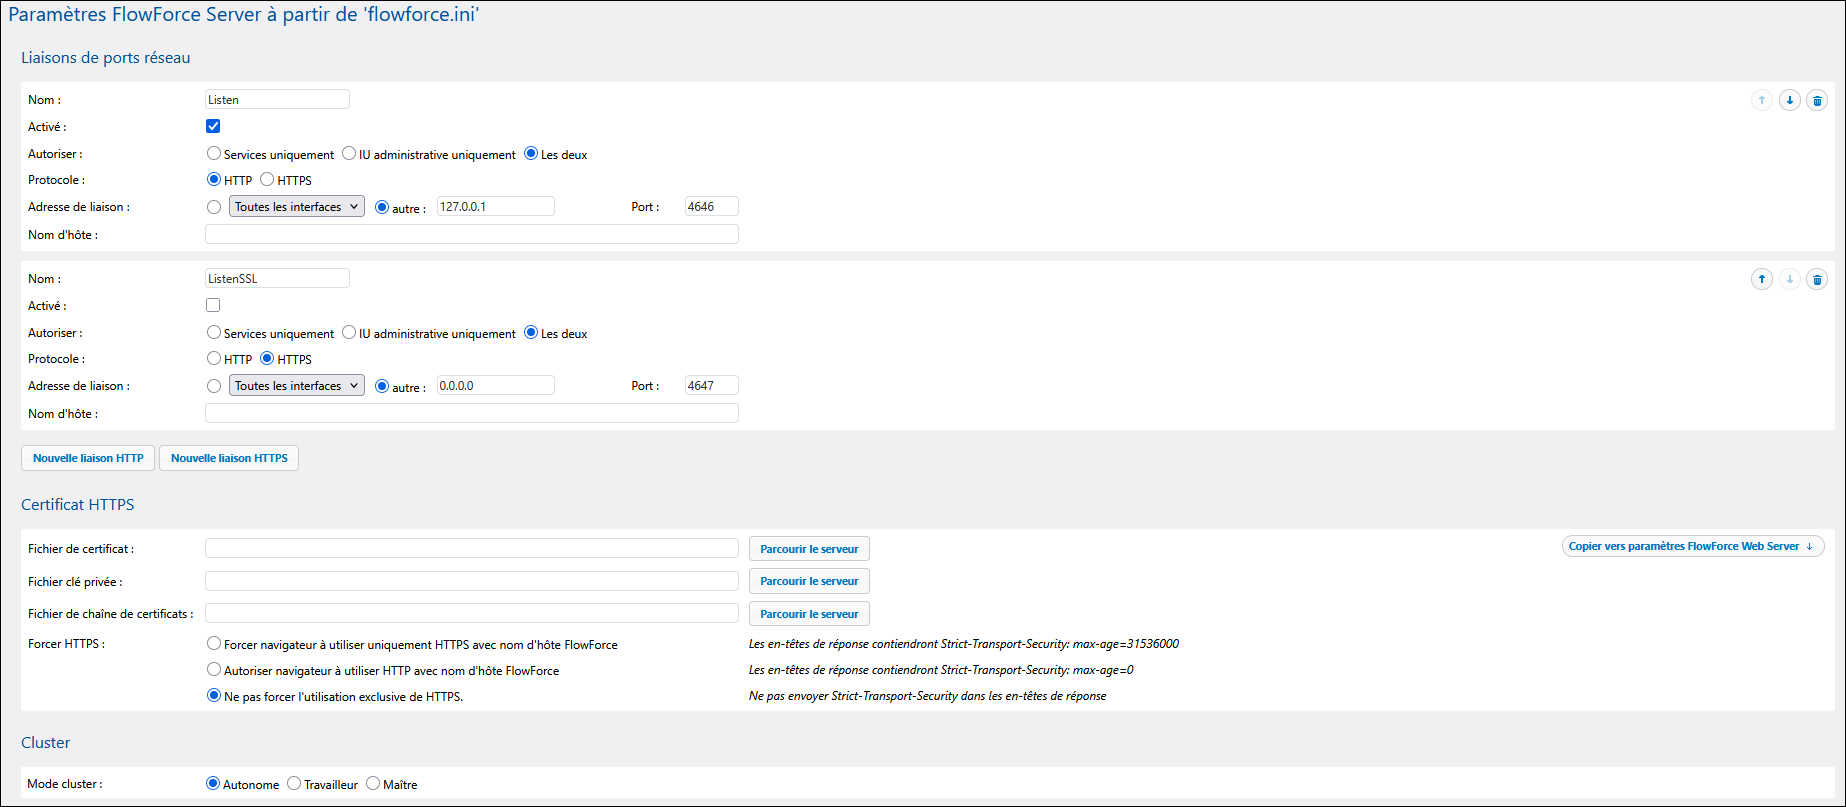
Task: Click the greyed up arrow for Listen binding
Action: pos(1761,100)
